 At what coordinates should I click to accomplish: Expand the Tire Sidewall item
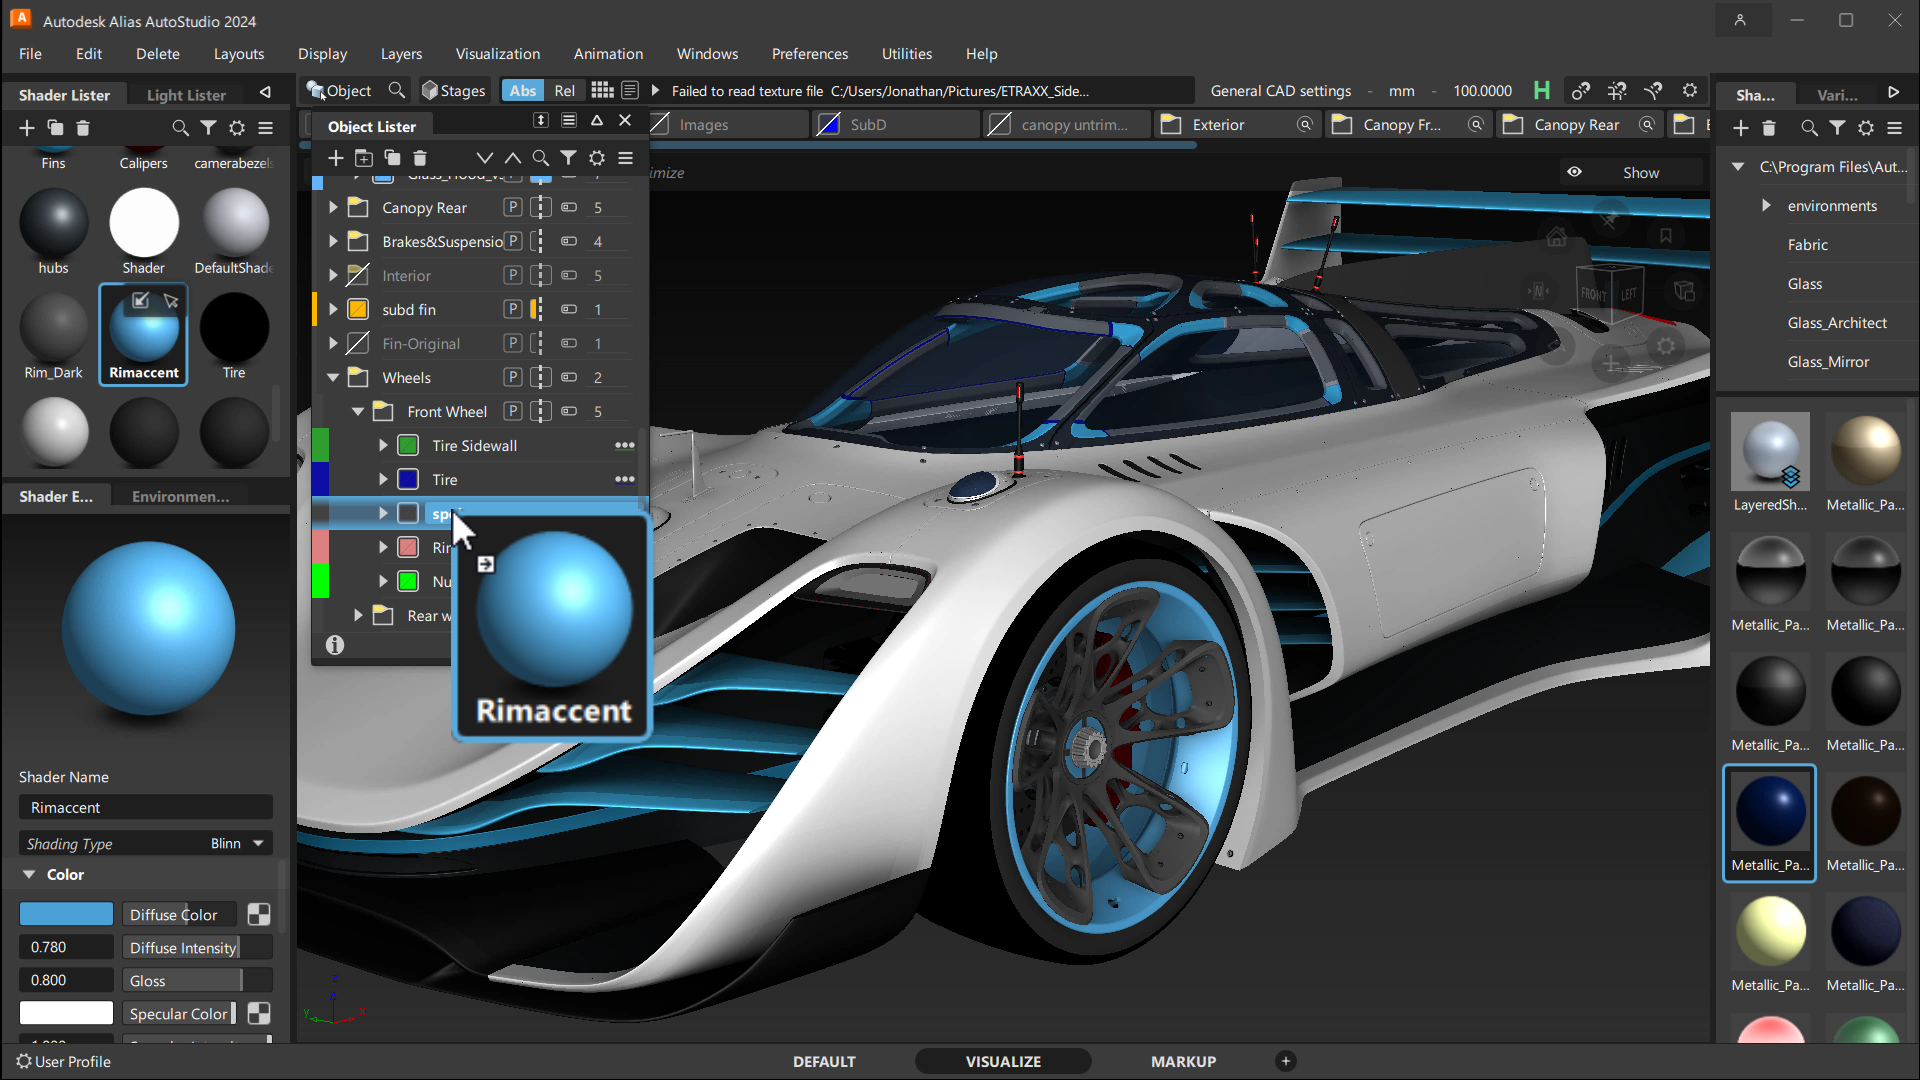(383, 446)
